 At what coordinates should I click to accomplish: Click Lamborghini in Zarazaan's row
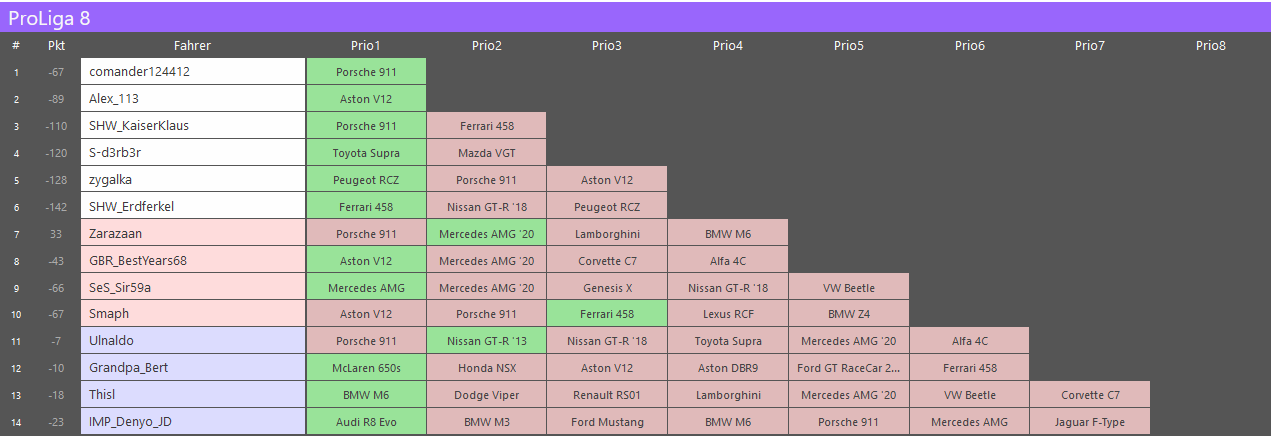click(x=607, y=234)
